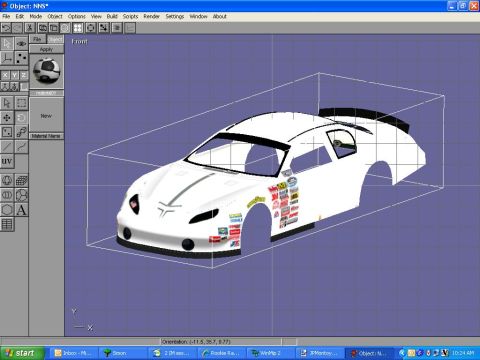Image resolution: width=480 pixels, height=360 pixels.
Task: Open the Mode menu
Action: coord(36,16)
